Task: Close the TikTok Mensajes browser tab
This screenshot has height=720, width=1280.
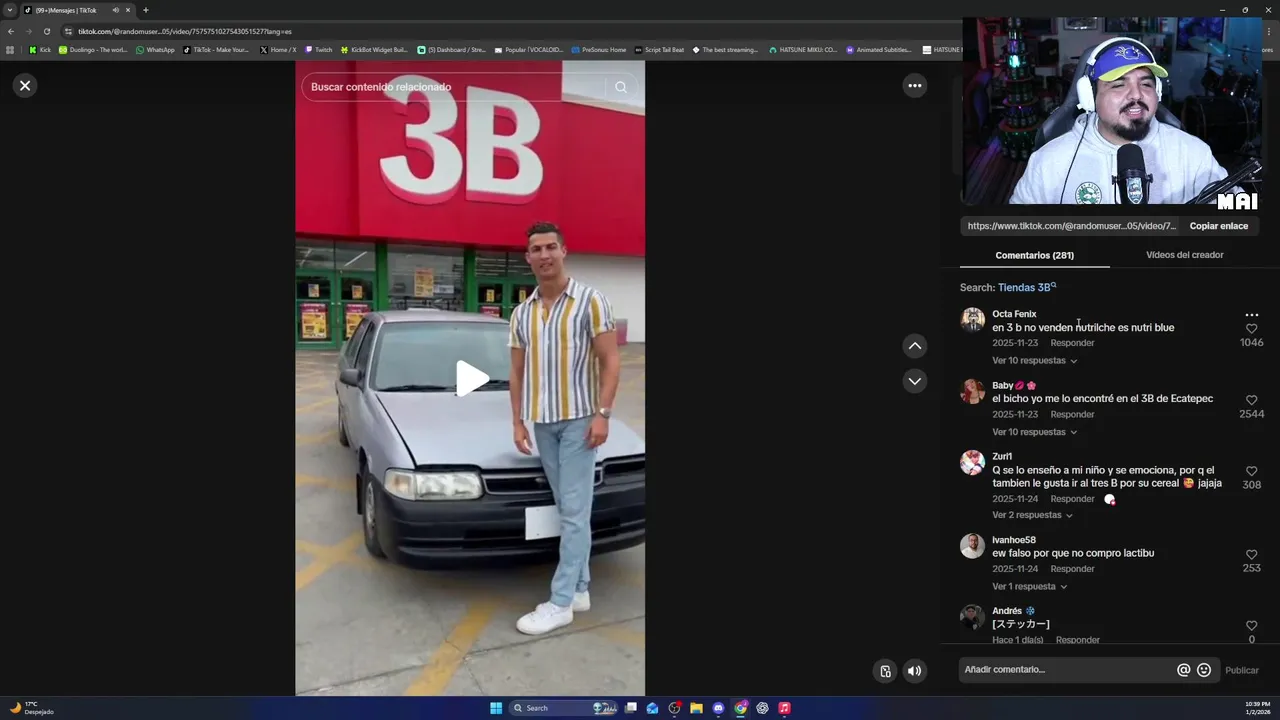Action: 128,10
